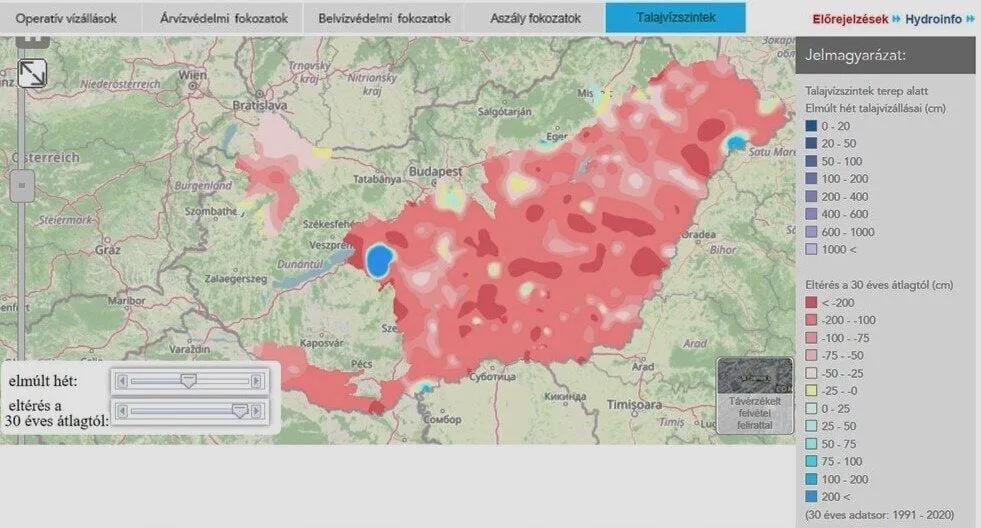Open the Árvízvédelmi fokozatok tab
This screenshot has width=981, height=528.
[223, 18]
